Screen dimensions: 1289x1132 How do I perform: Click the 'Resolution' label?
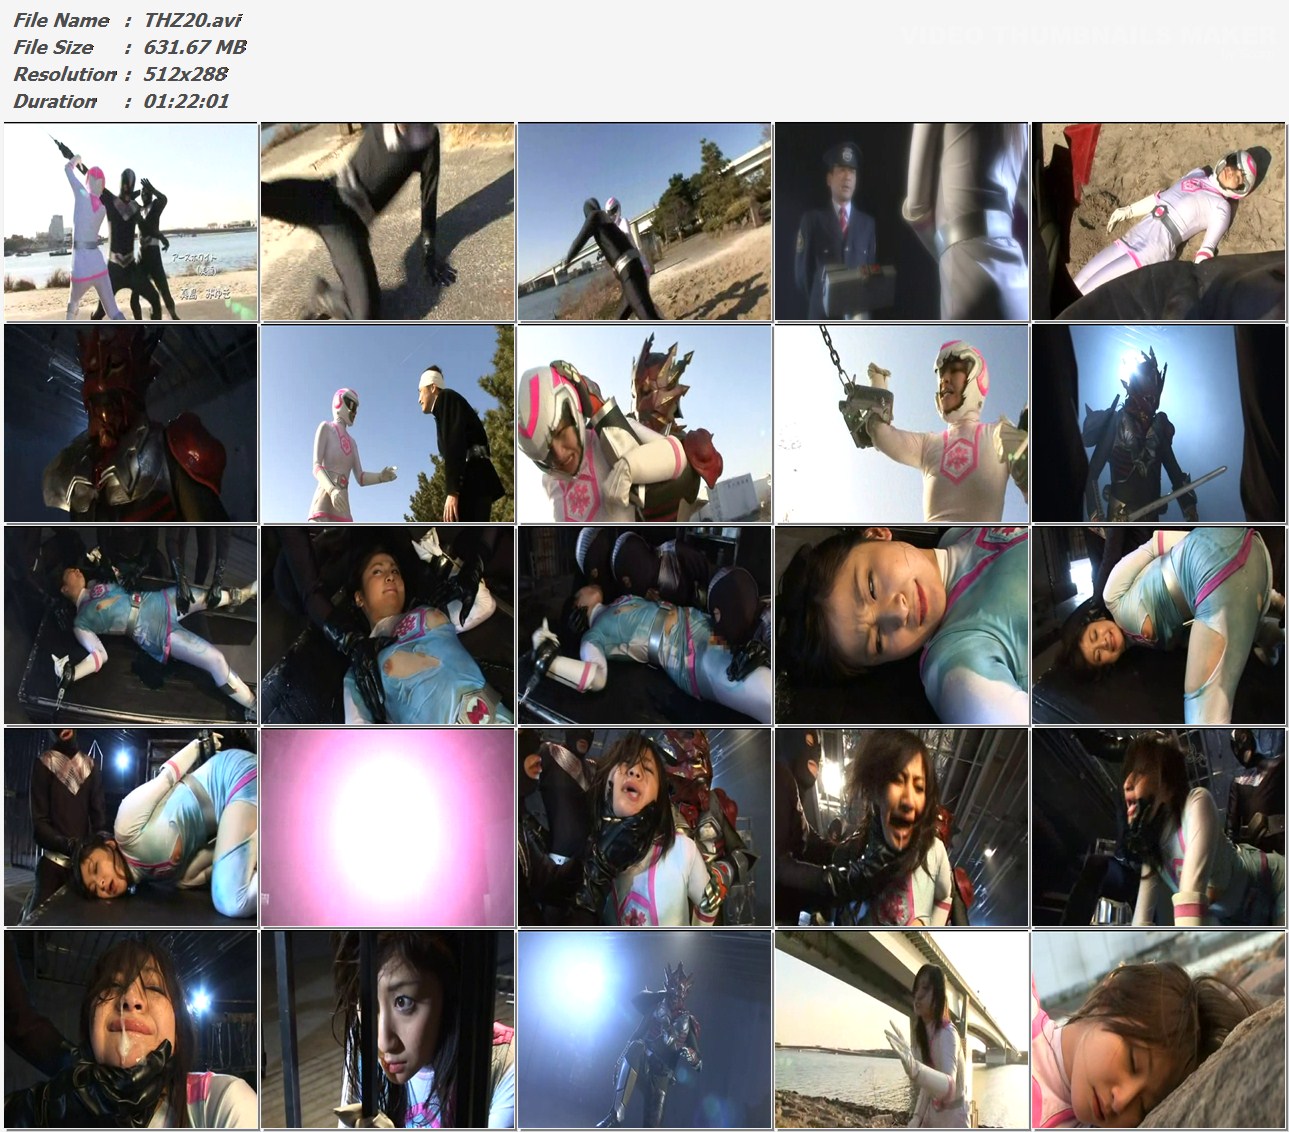[65, 74]
